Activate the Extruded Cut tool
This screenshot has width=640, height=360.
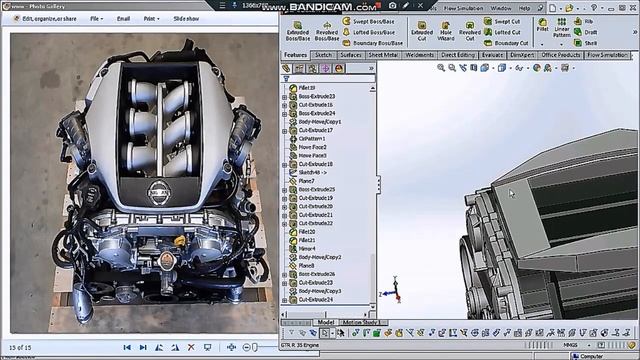(422, 31)
